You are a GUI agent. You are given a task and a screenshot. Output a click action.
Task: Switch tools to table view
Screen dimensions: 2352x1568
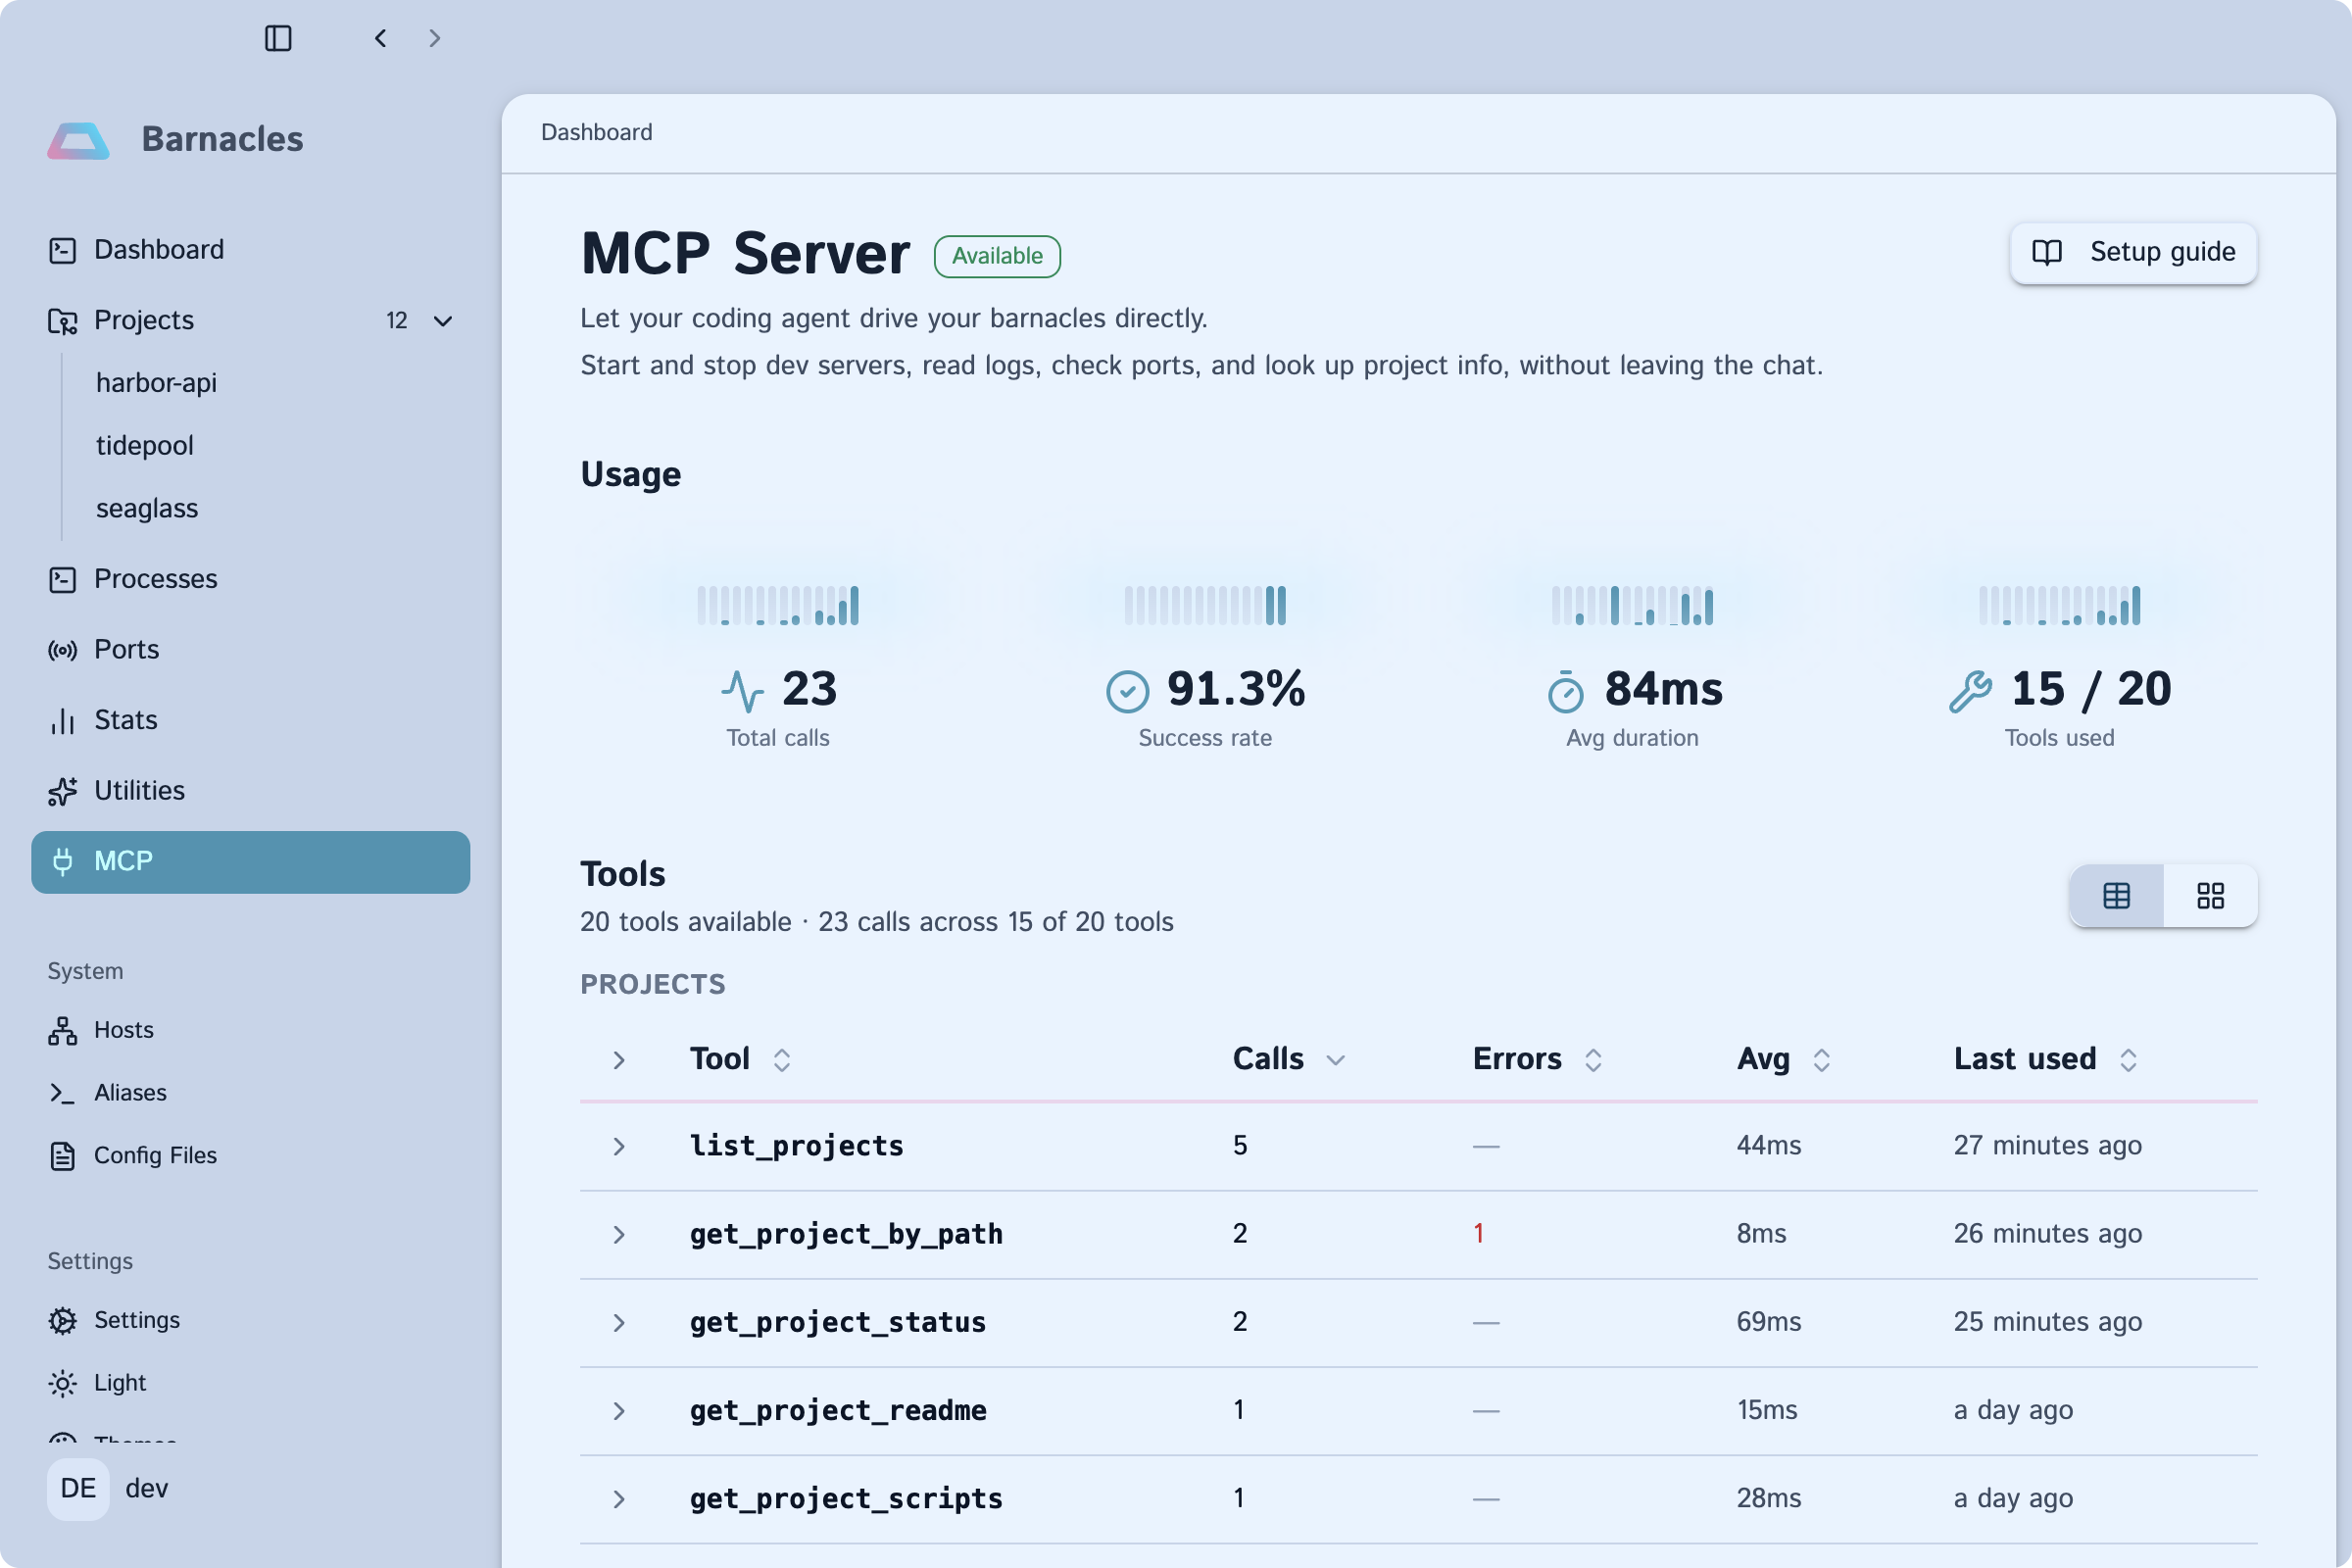(x=2116, y=896)
